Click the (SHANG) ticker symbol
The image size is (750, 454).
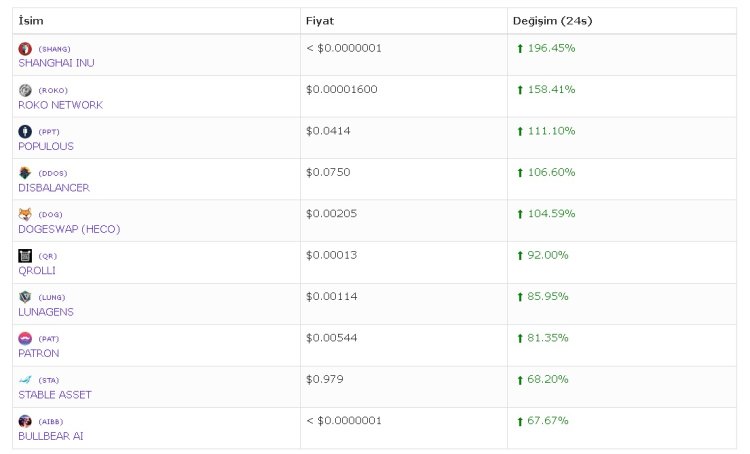click(55, 49)
